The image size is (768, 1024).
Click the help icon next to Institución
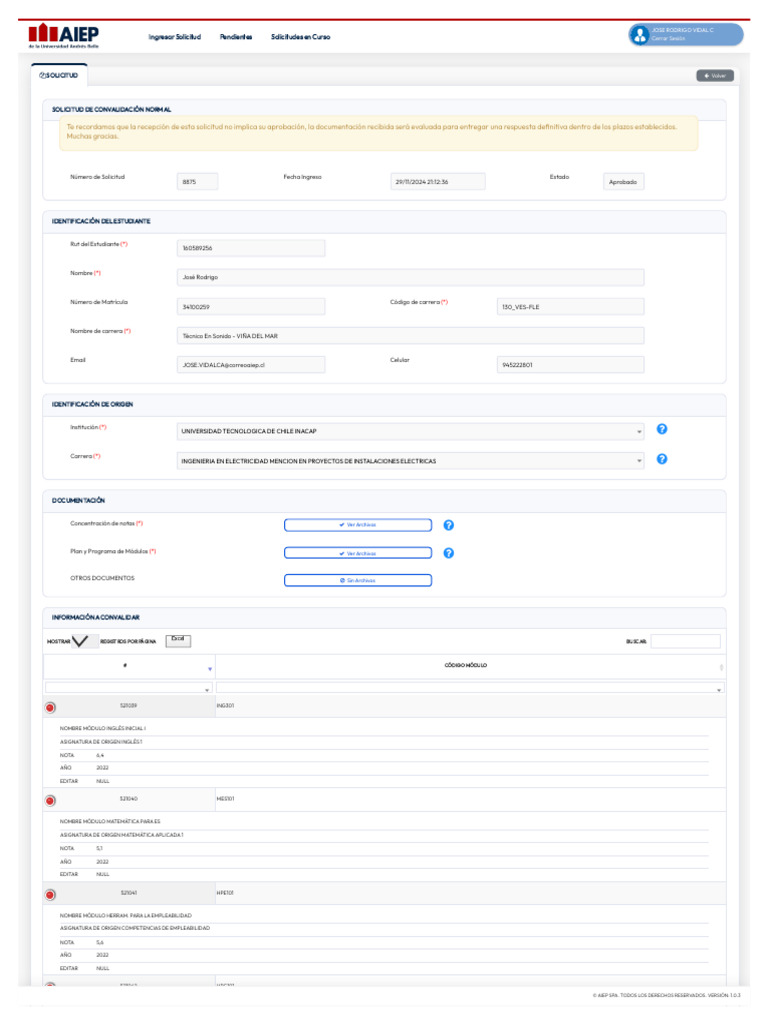click(x=662, y=429)
